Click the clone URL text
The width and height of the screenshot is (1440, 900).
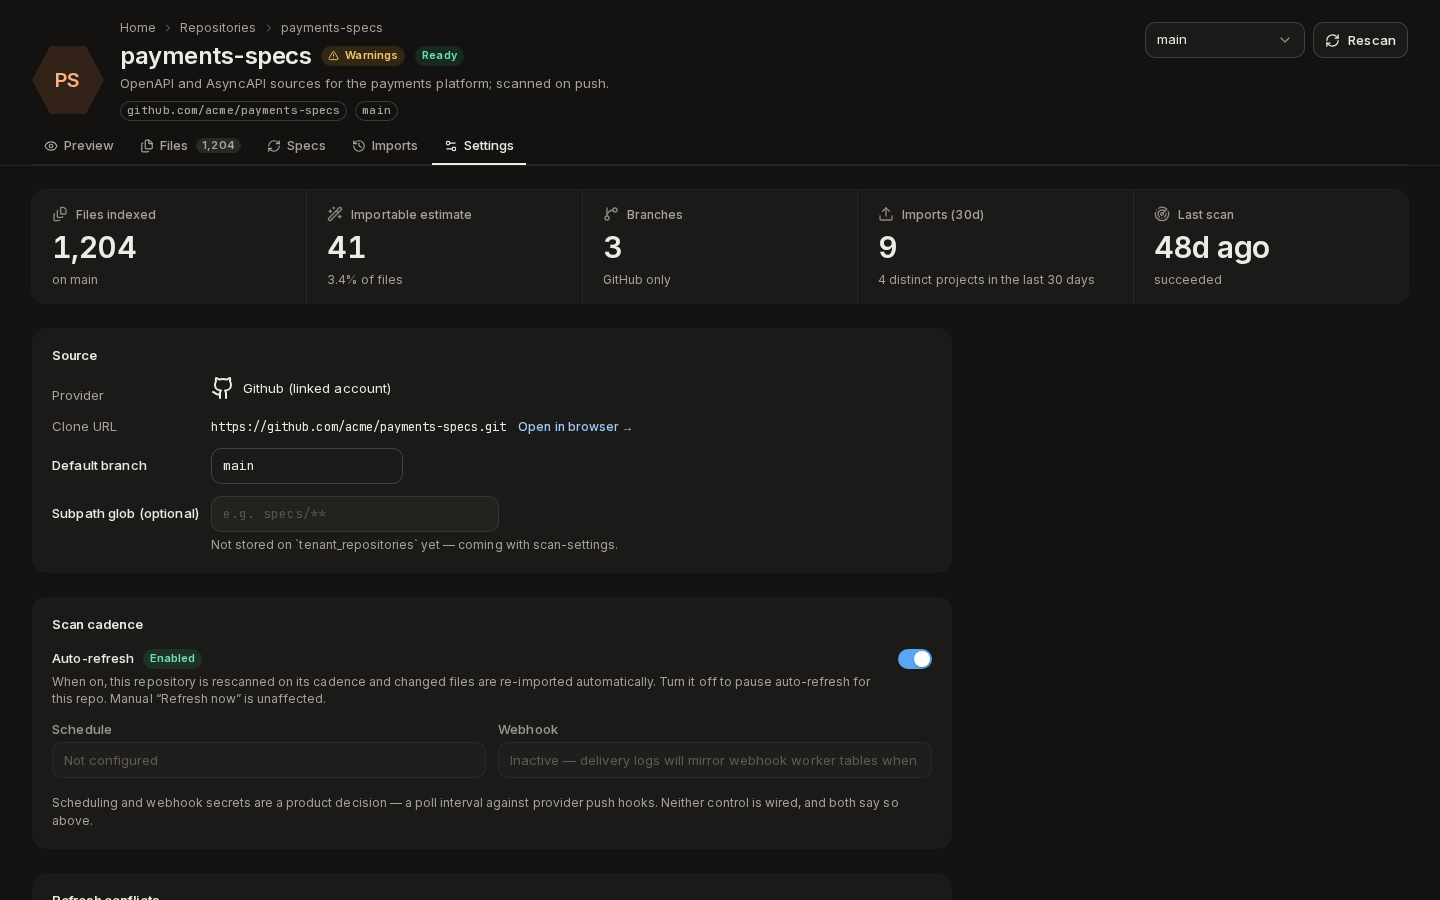(x=358, y=427)
